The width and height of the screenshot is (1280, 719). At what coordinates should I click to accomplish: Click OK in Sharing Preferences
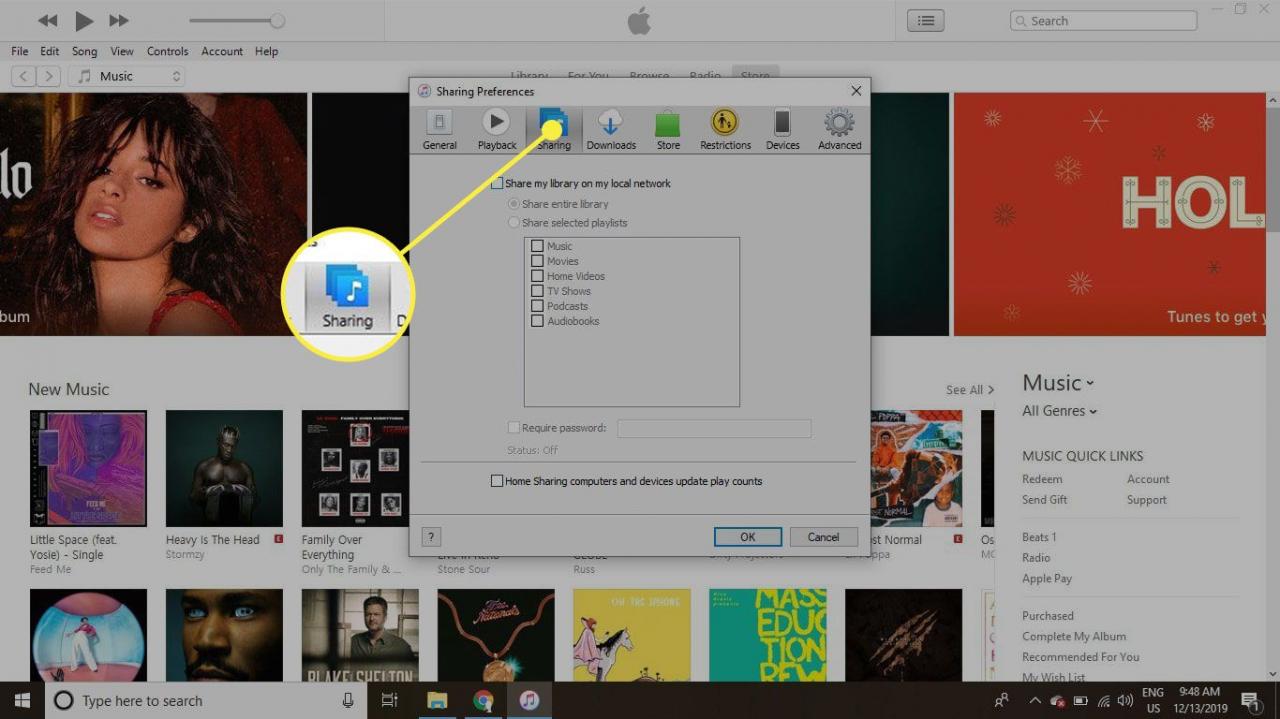pyautogui.click(x=748, y=537)
